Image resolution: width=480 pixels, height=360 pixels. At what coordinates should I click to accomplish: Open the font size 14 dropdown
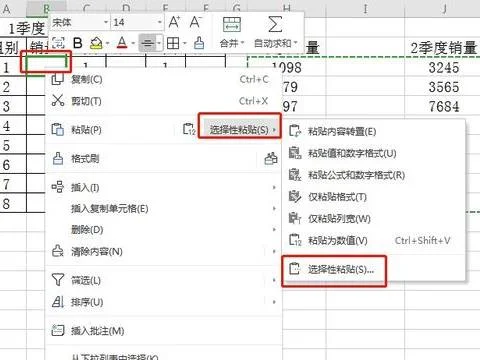tap(160, 22)
